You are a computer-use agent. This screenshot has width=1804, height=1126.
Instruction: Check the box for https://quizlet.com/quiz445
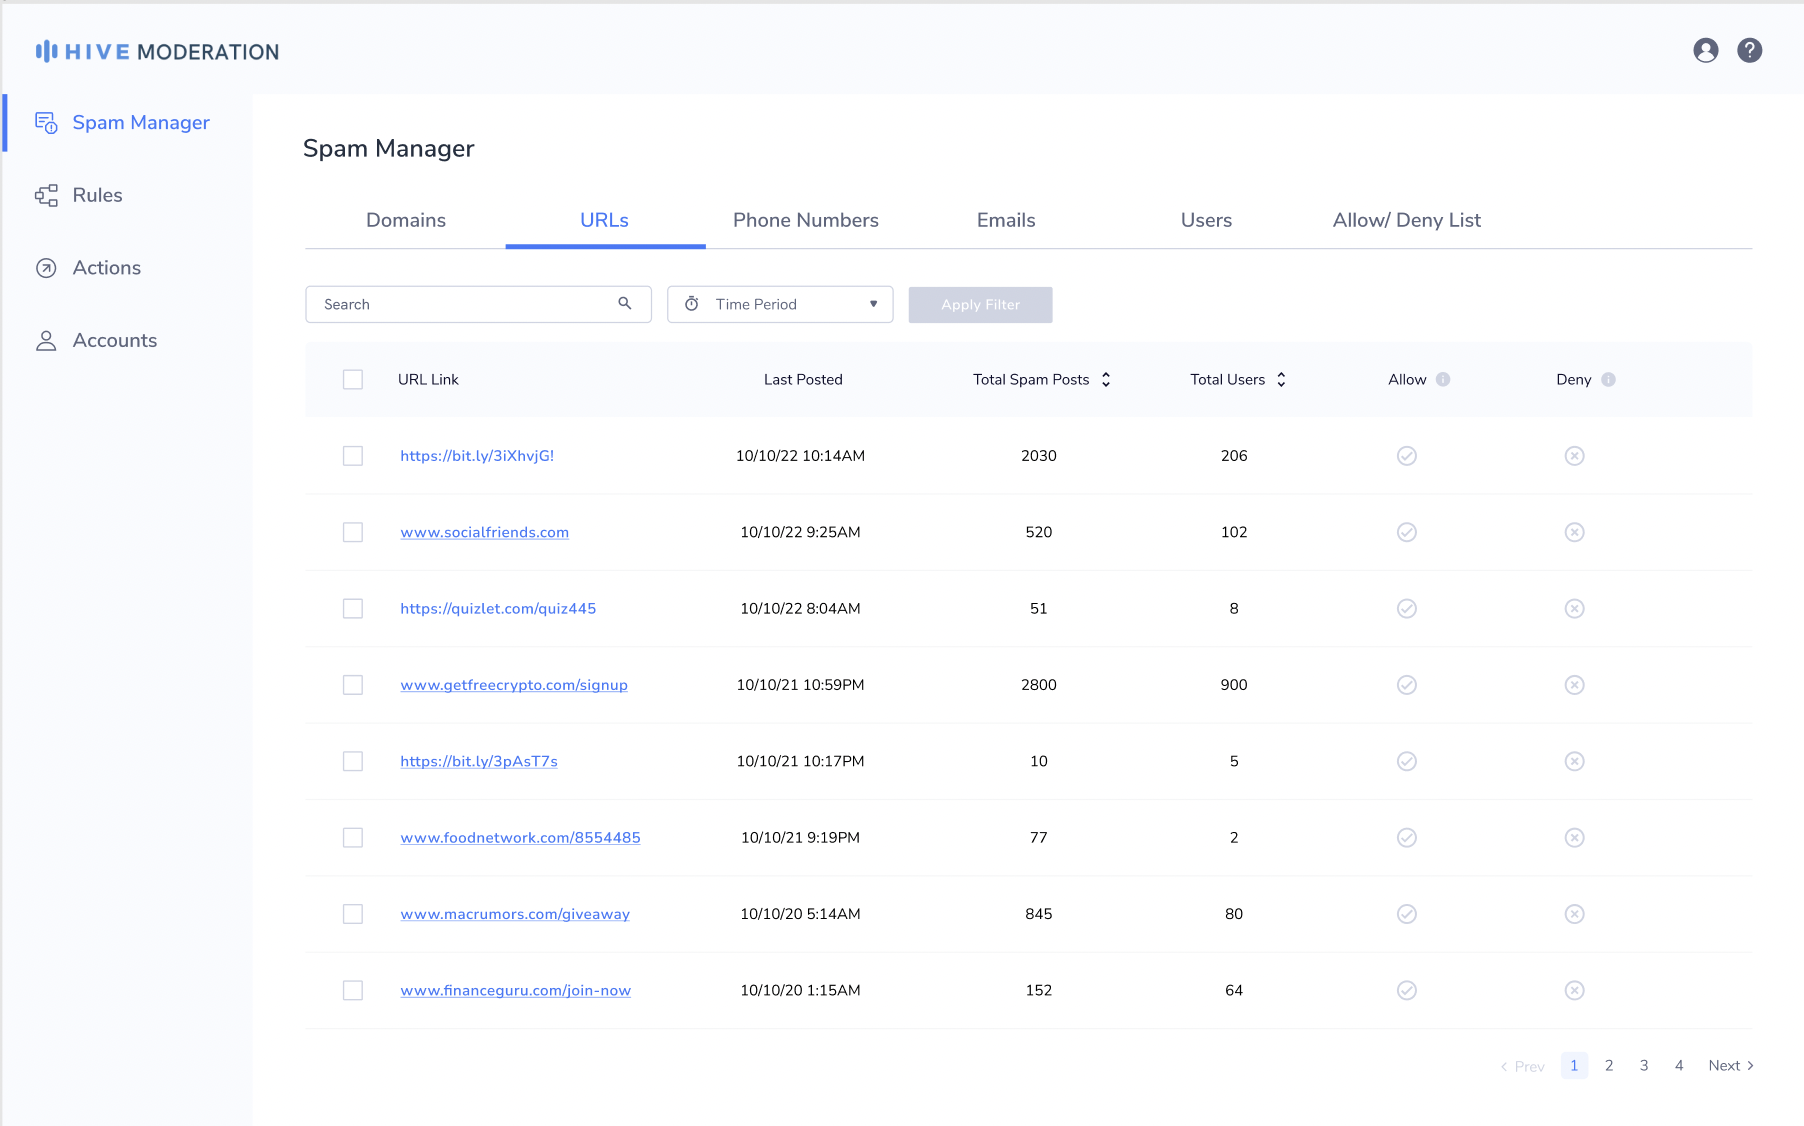tap(353, 609)
